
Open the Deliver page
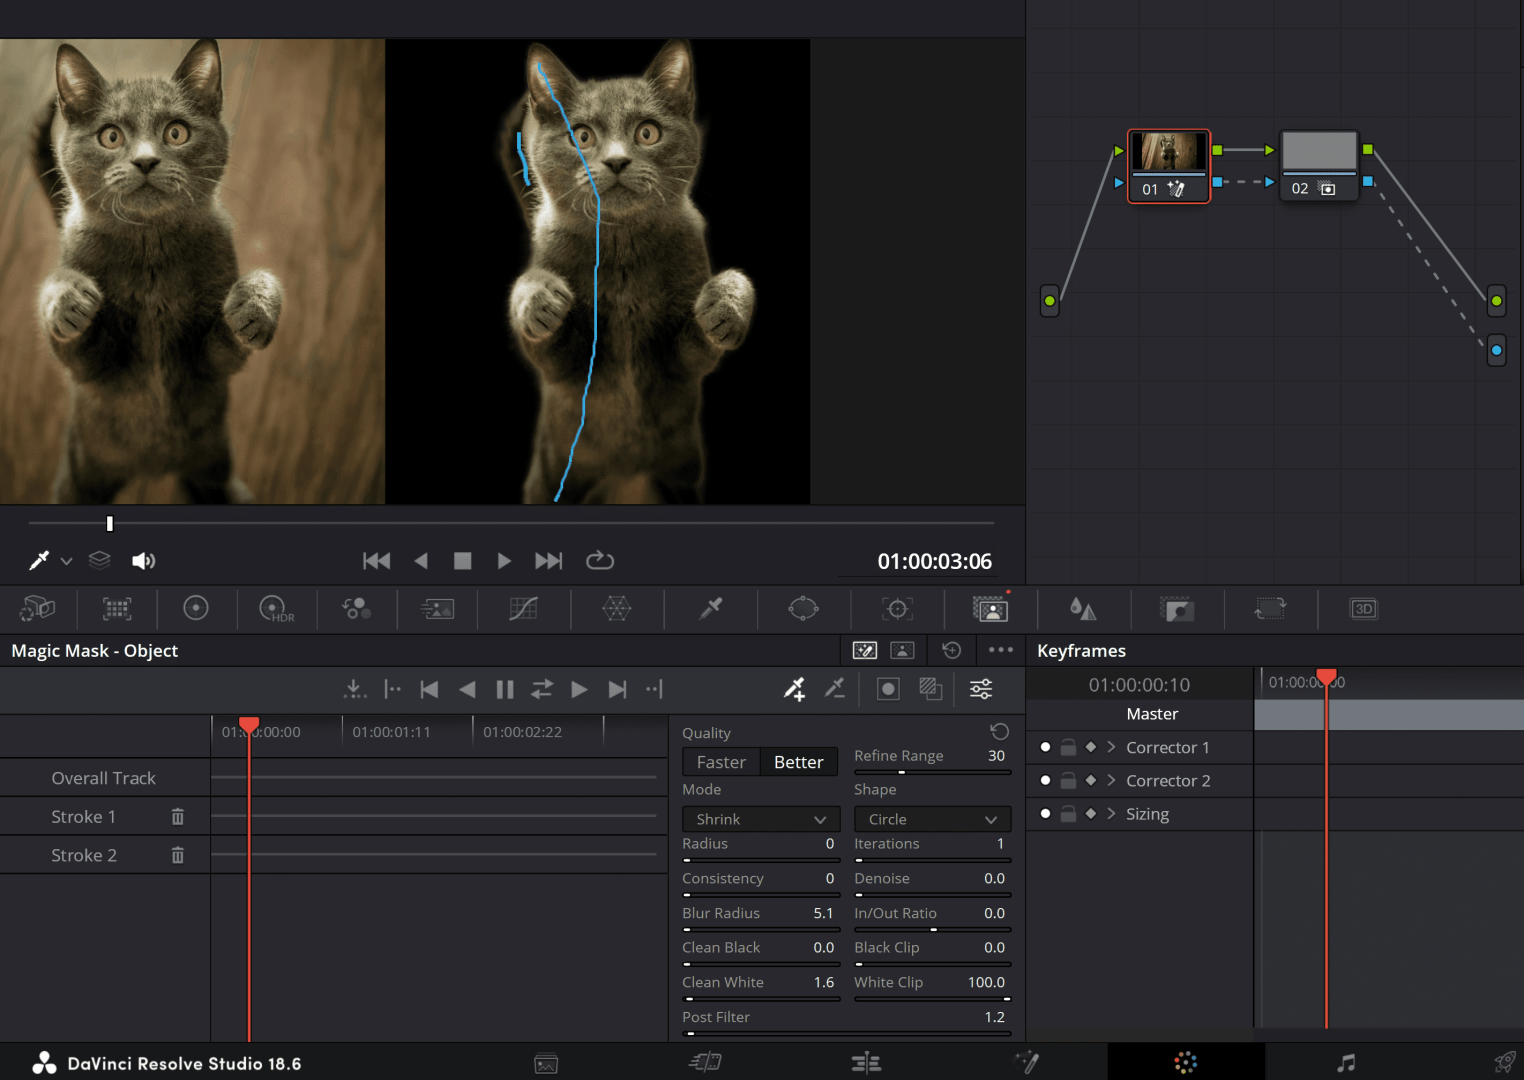(1504, 1062)
